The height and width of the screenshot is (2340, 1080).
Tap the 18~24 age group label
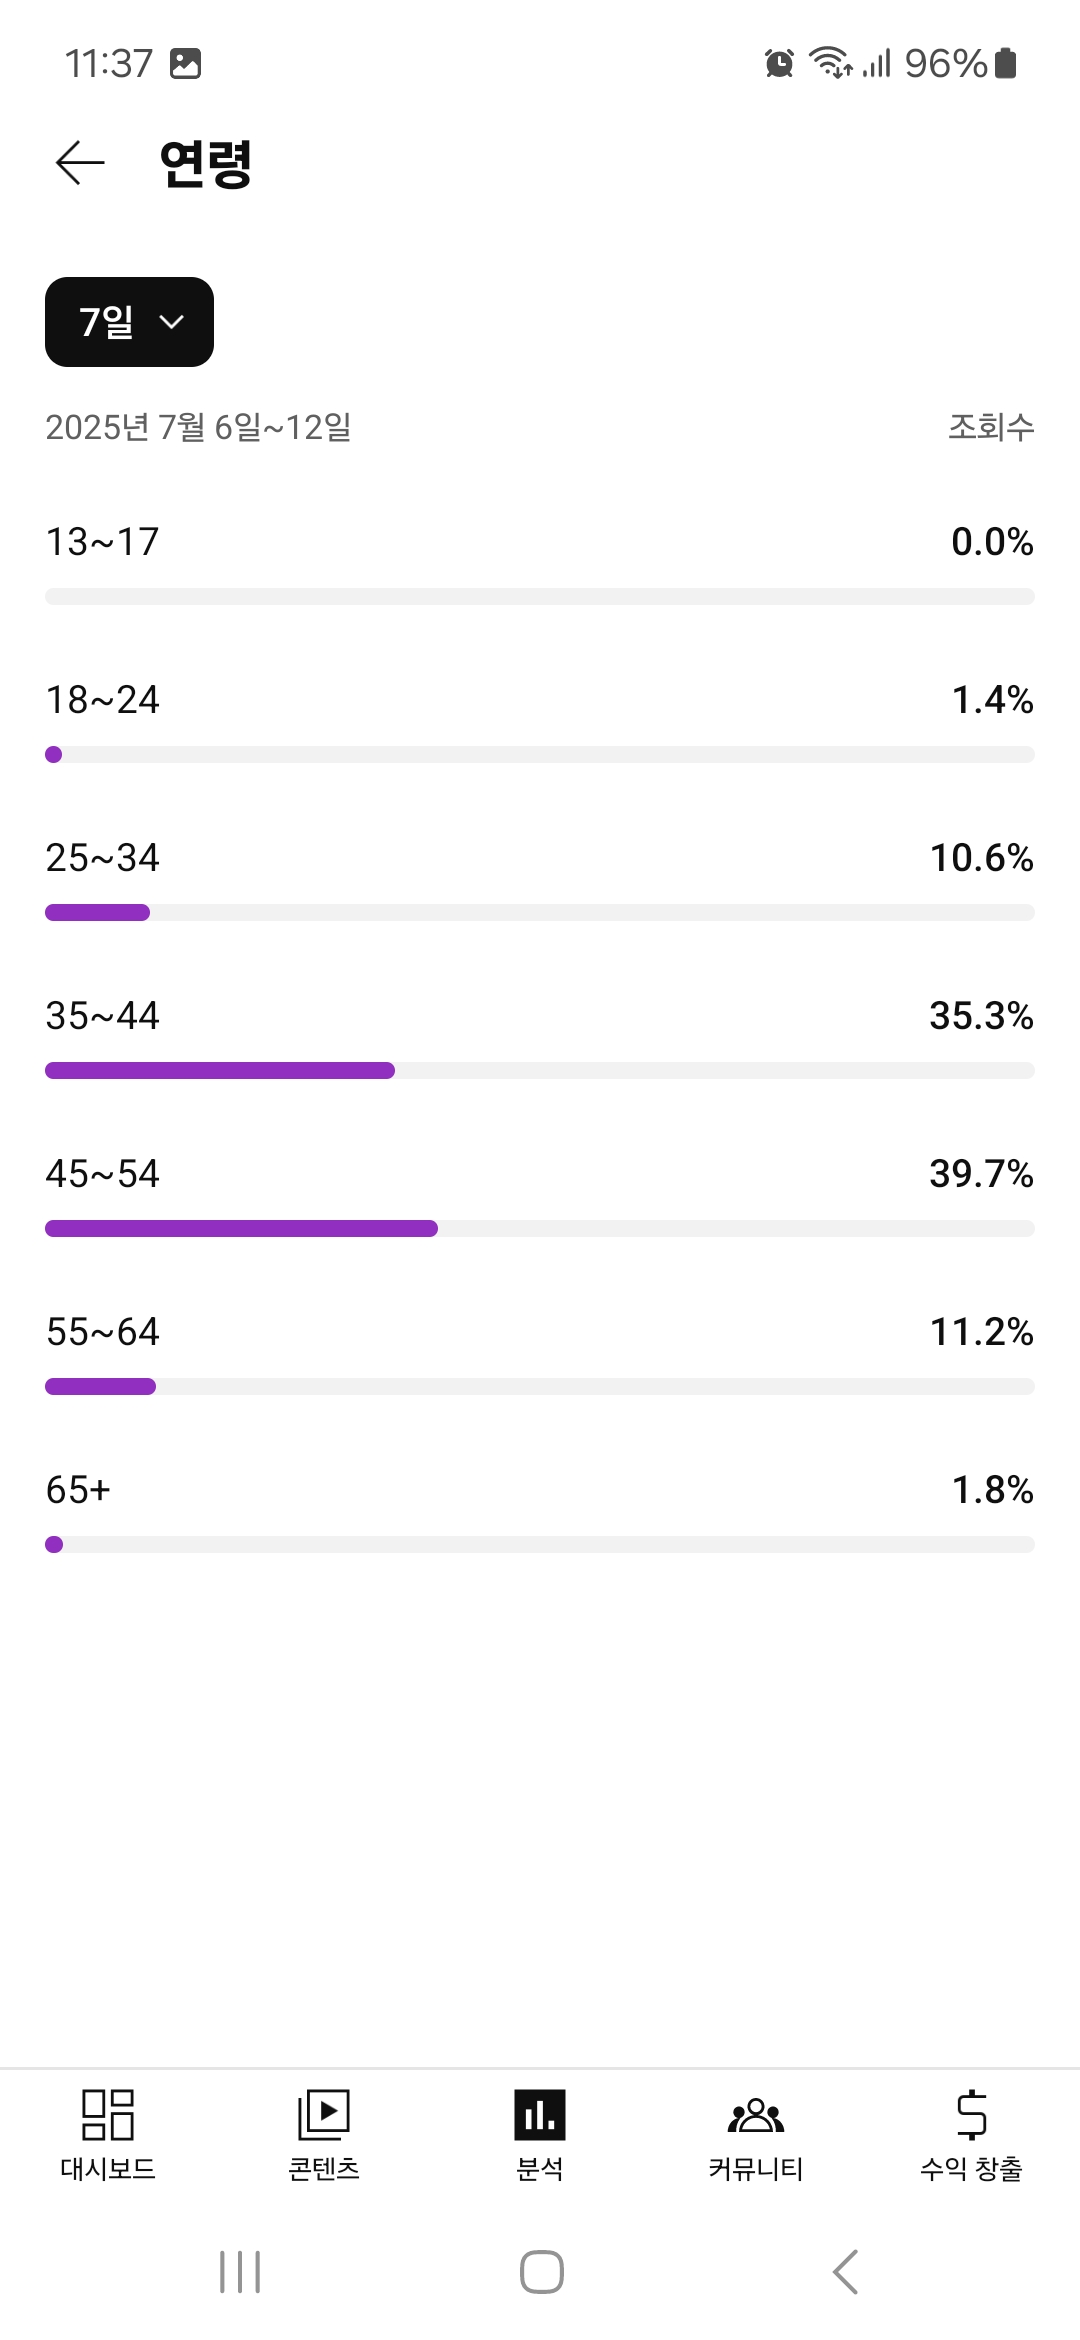tap(103, 700)
